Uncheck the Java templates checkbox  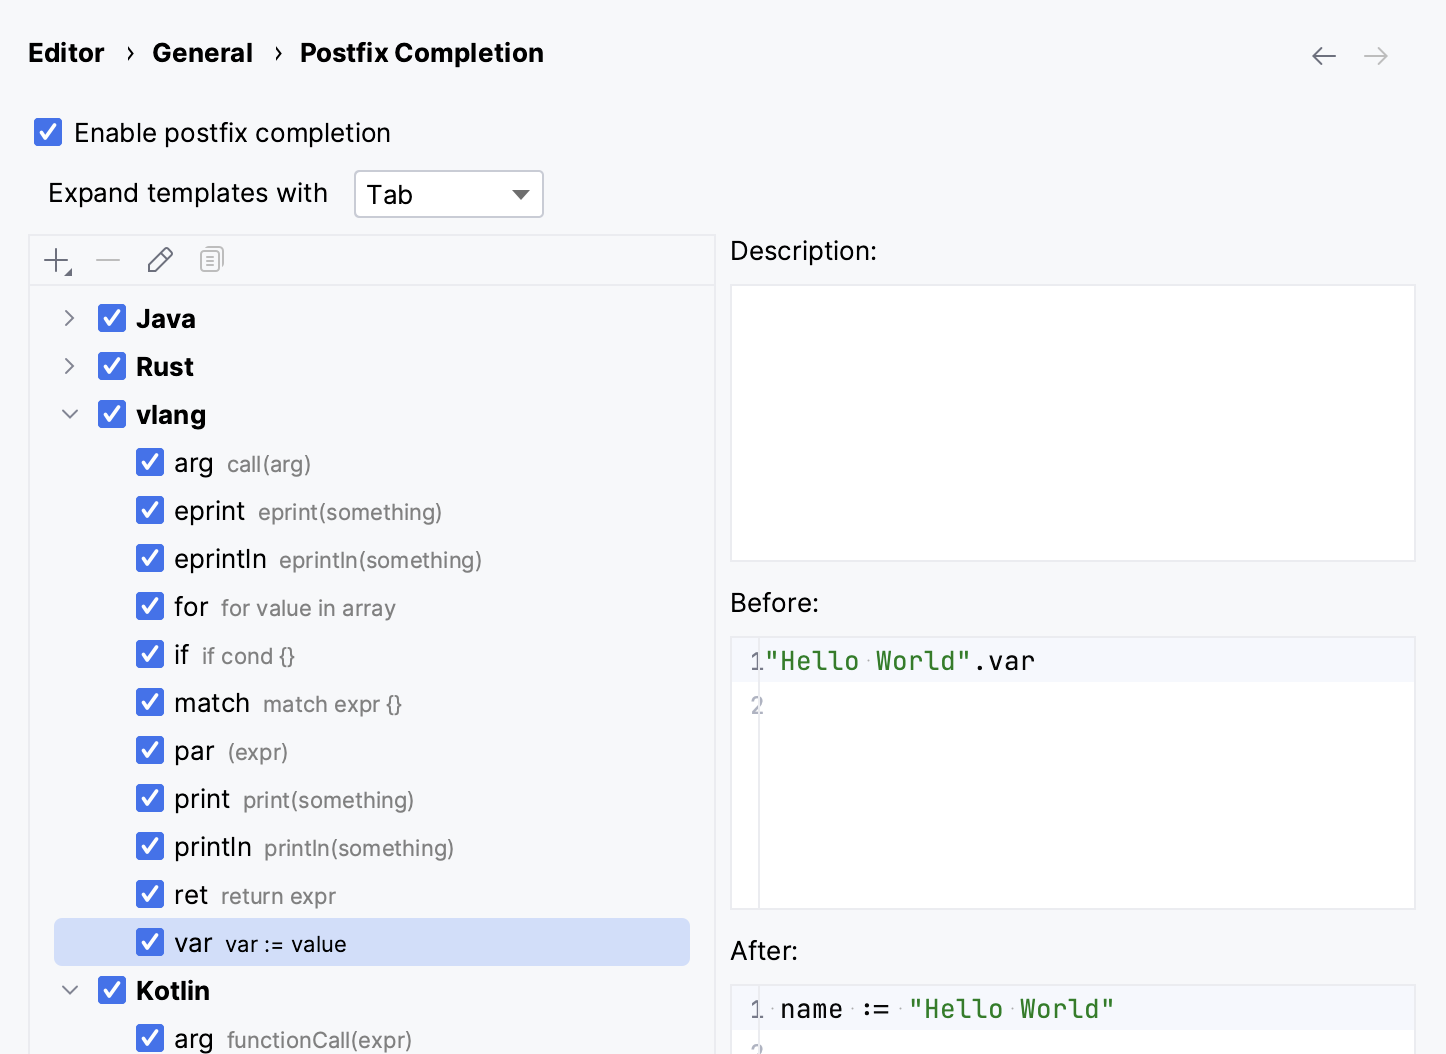coord(112,318)
